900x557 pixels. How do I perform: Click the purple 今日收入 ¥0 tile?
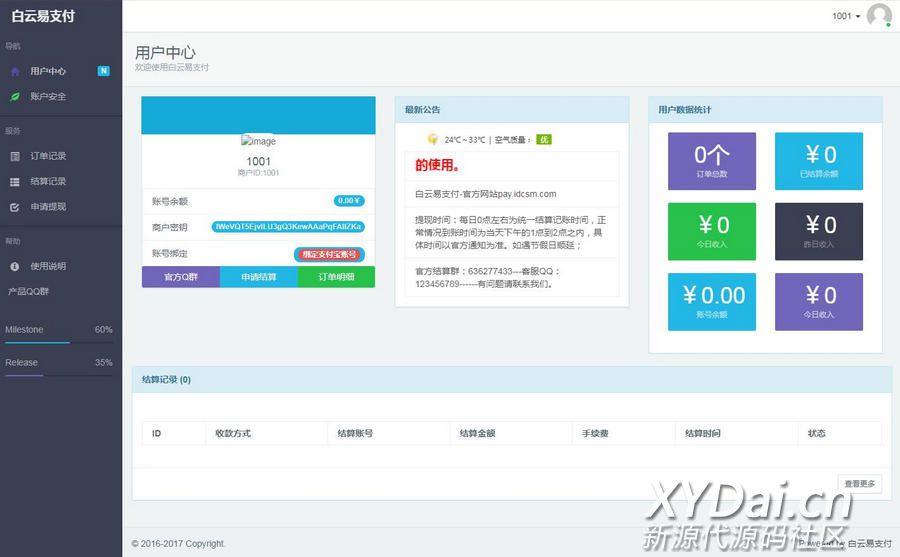[x=819, y=301]
